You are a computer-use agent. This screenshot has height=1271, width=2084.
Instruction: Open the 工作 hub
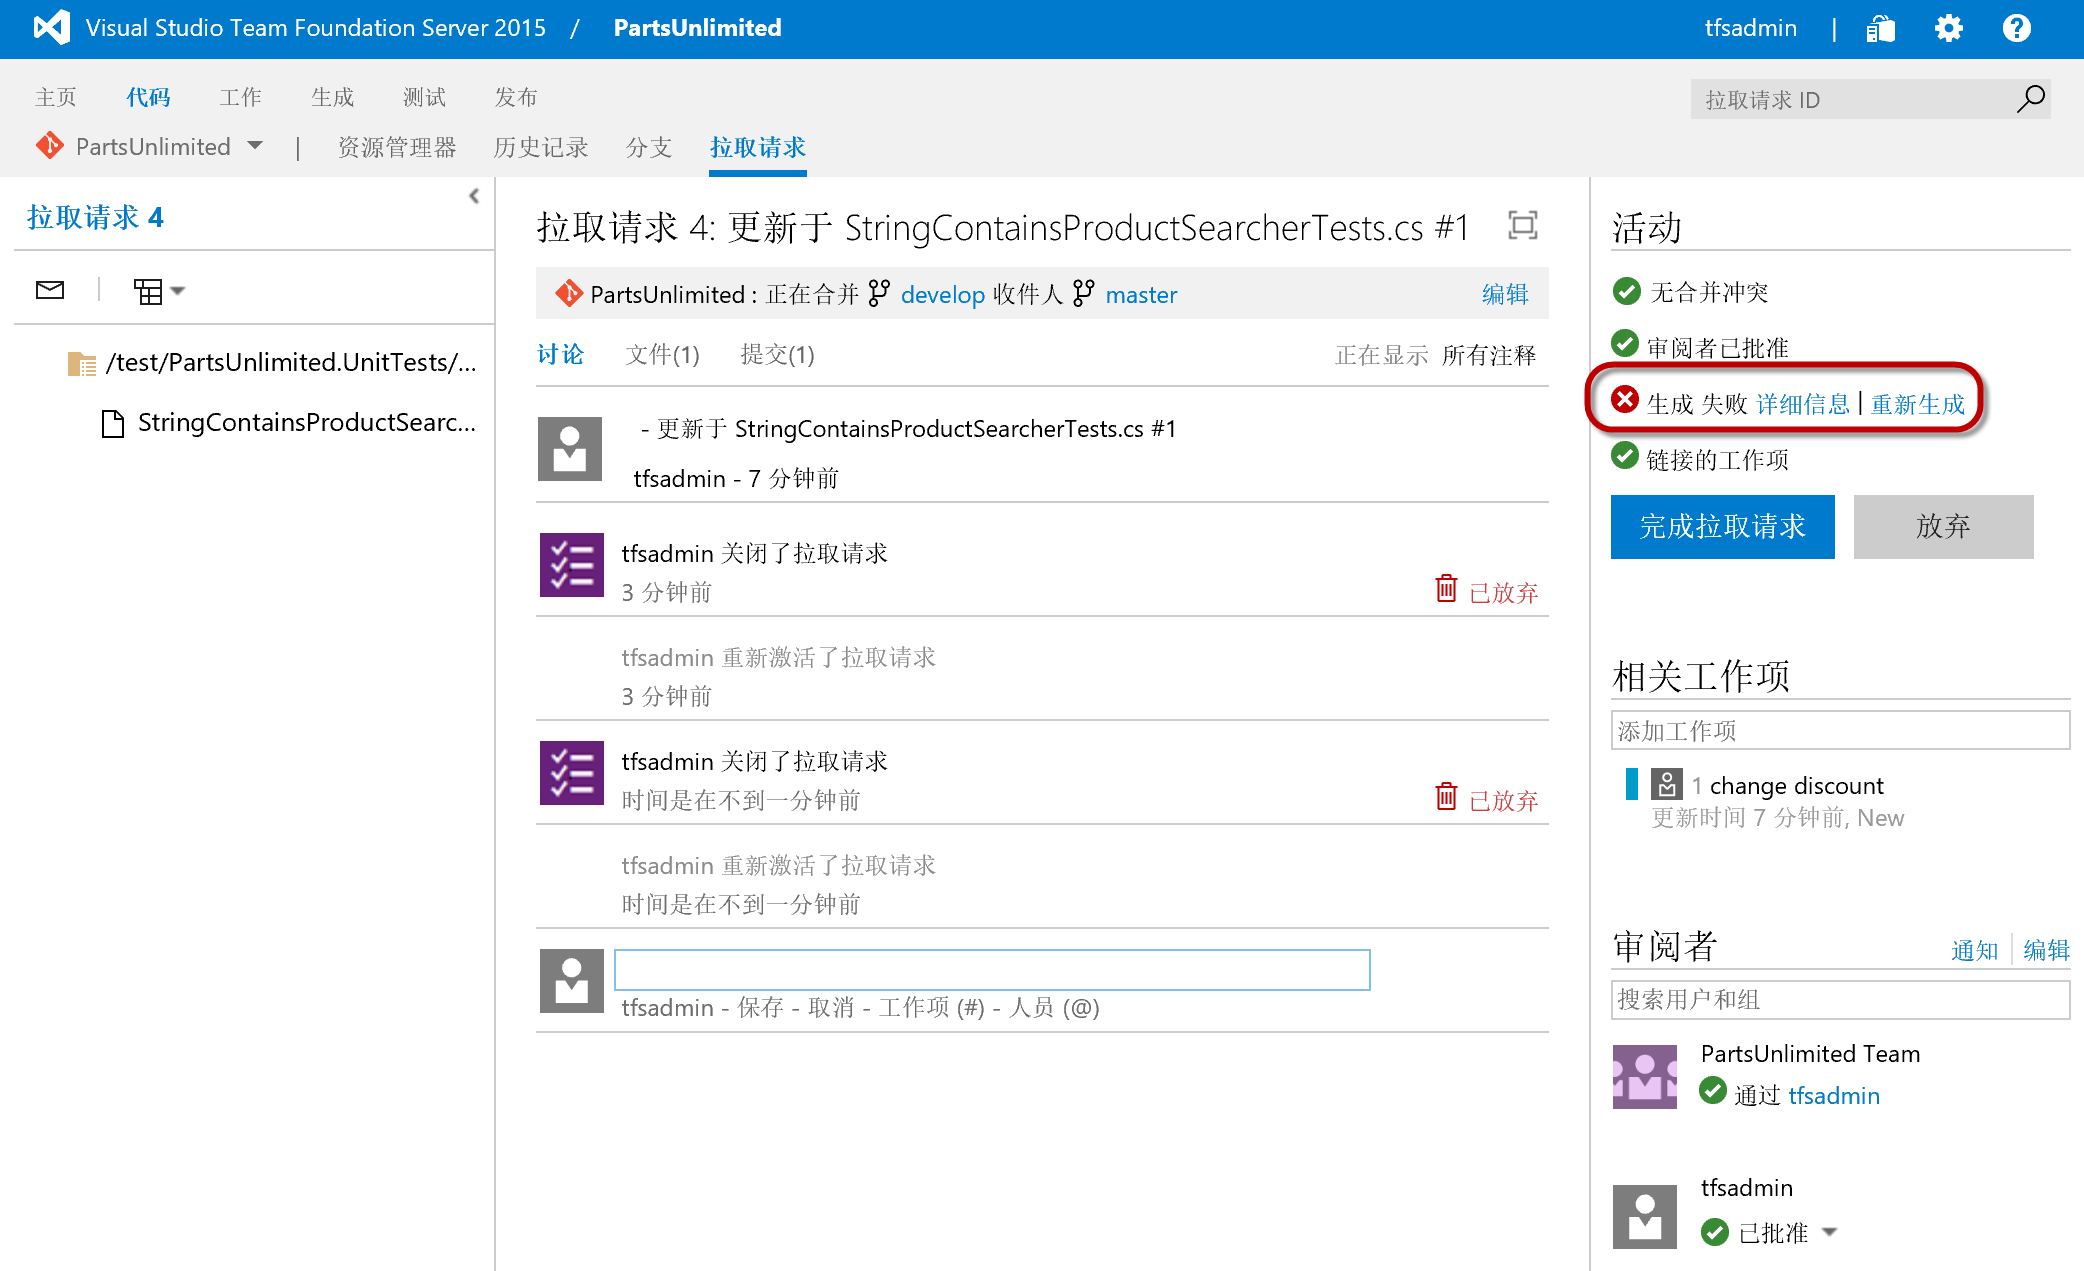tap(240, 97)
